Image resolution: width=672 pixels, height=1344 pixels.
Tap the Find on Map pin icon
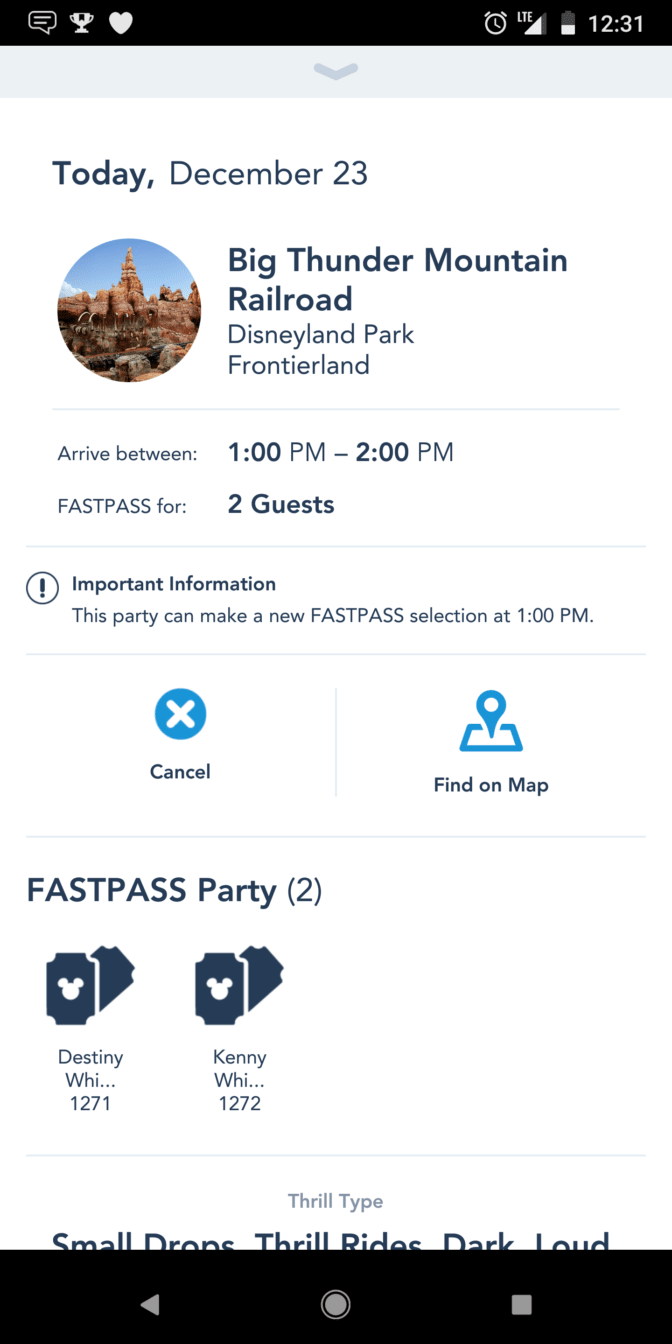pyautogui.click(x=491, y=721)
